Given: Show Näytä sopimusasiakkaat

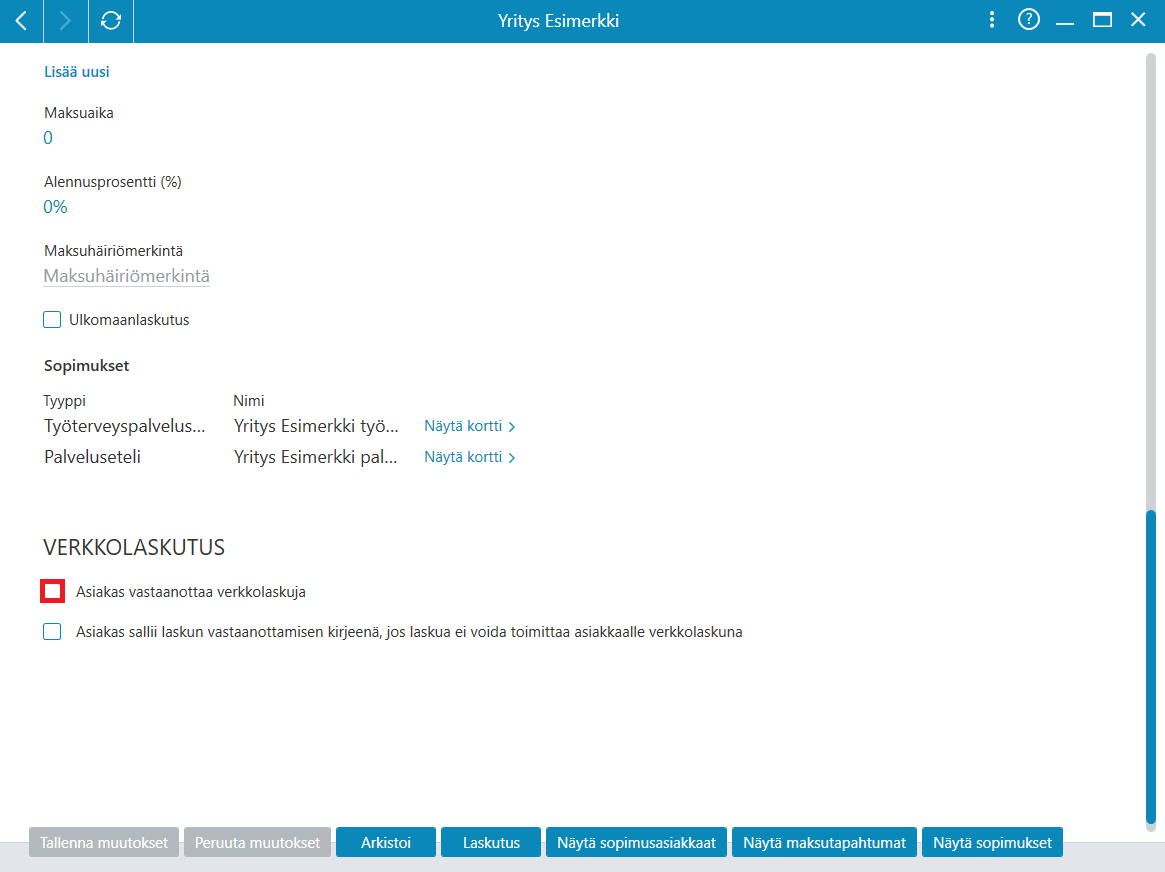Looking at the screenshot, I should [x=637, y=842].
